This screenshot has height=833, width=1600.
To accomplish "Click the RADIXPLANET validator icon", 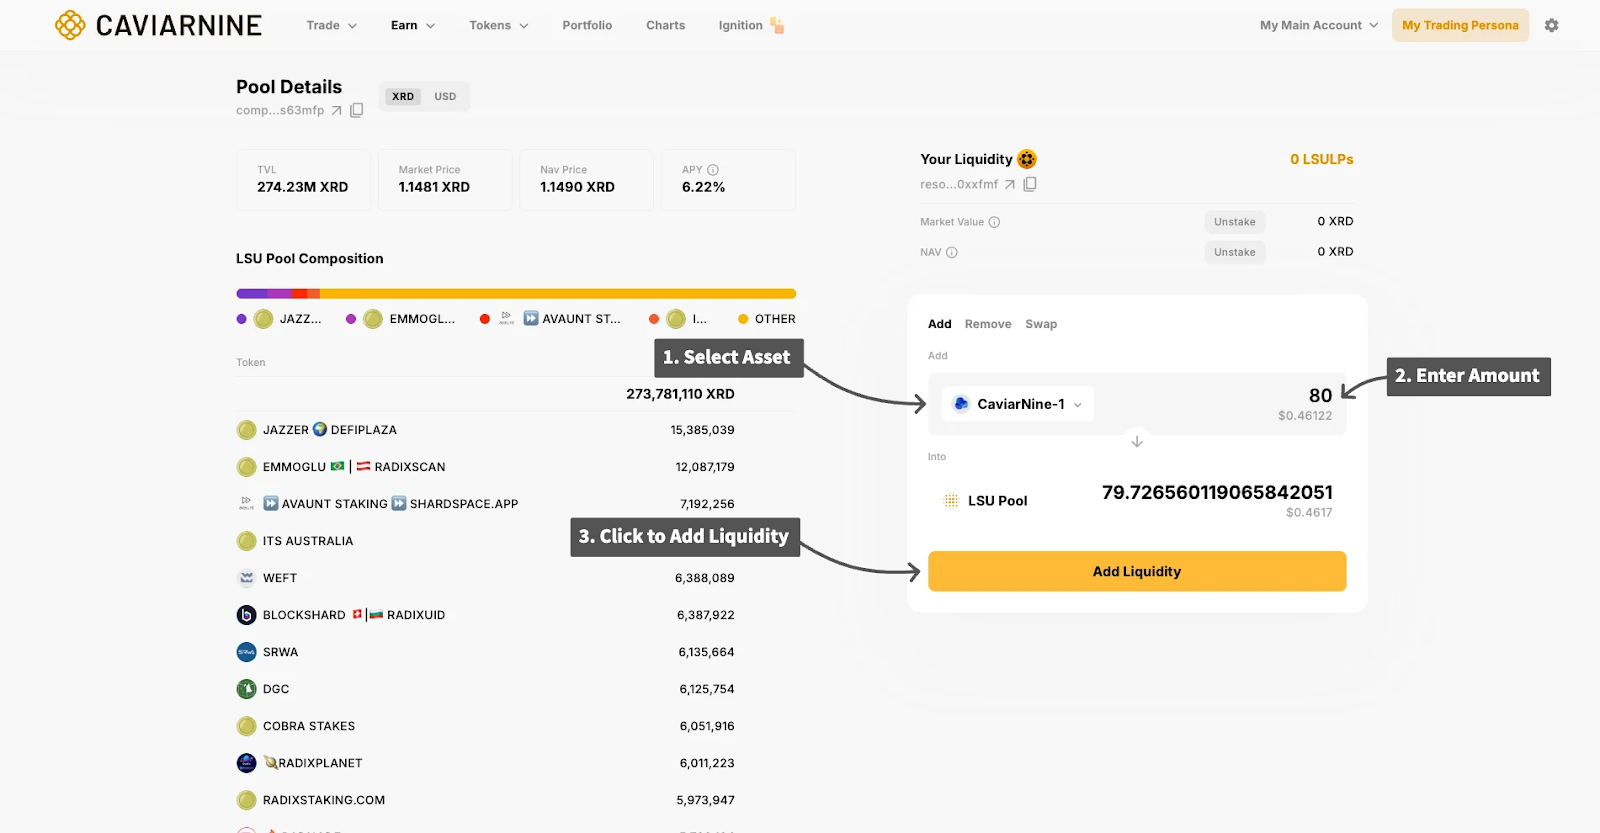I will pos(247,763).
